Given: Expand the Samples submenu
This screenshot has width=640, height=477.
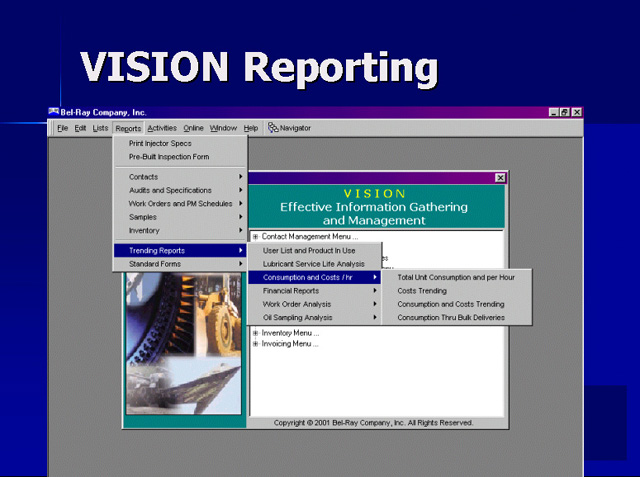Looking at the screenshot, I should pos(180,217).
